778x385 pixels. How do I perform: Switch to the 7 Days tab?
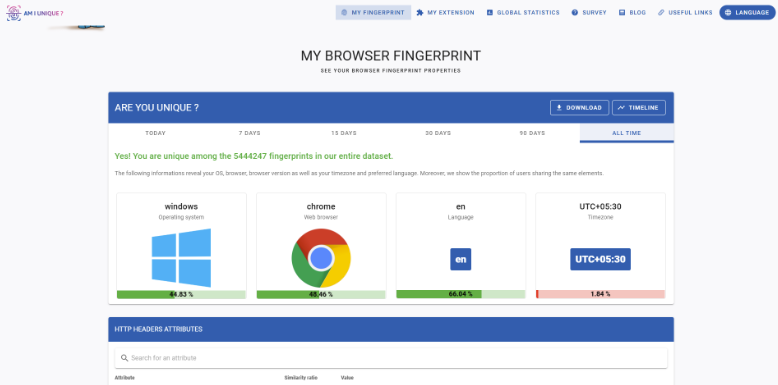(250, 133)
